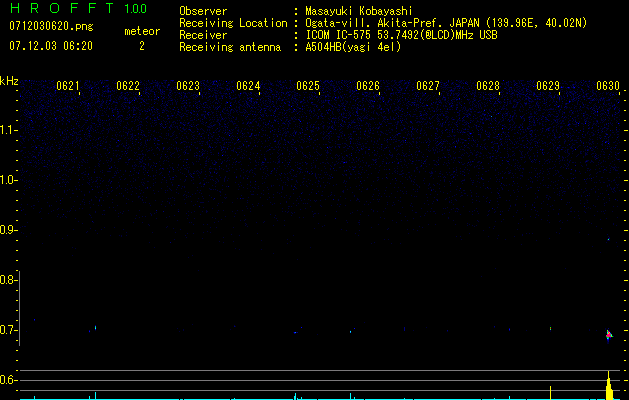Click the 0626 time marker
Image resolution: width=629 pixels, height=400 pixels.
pos(368,86)
